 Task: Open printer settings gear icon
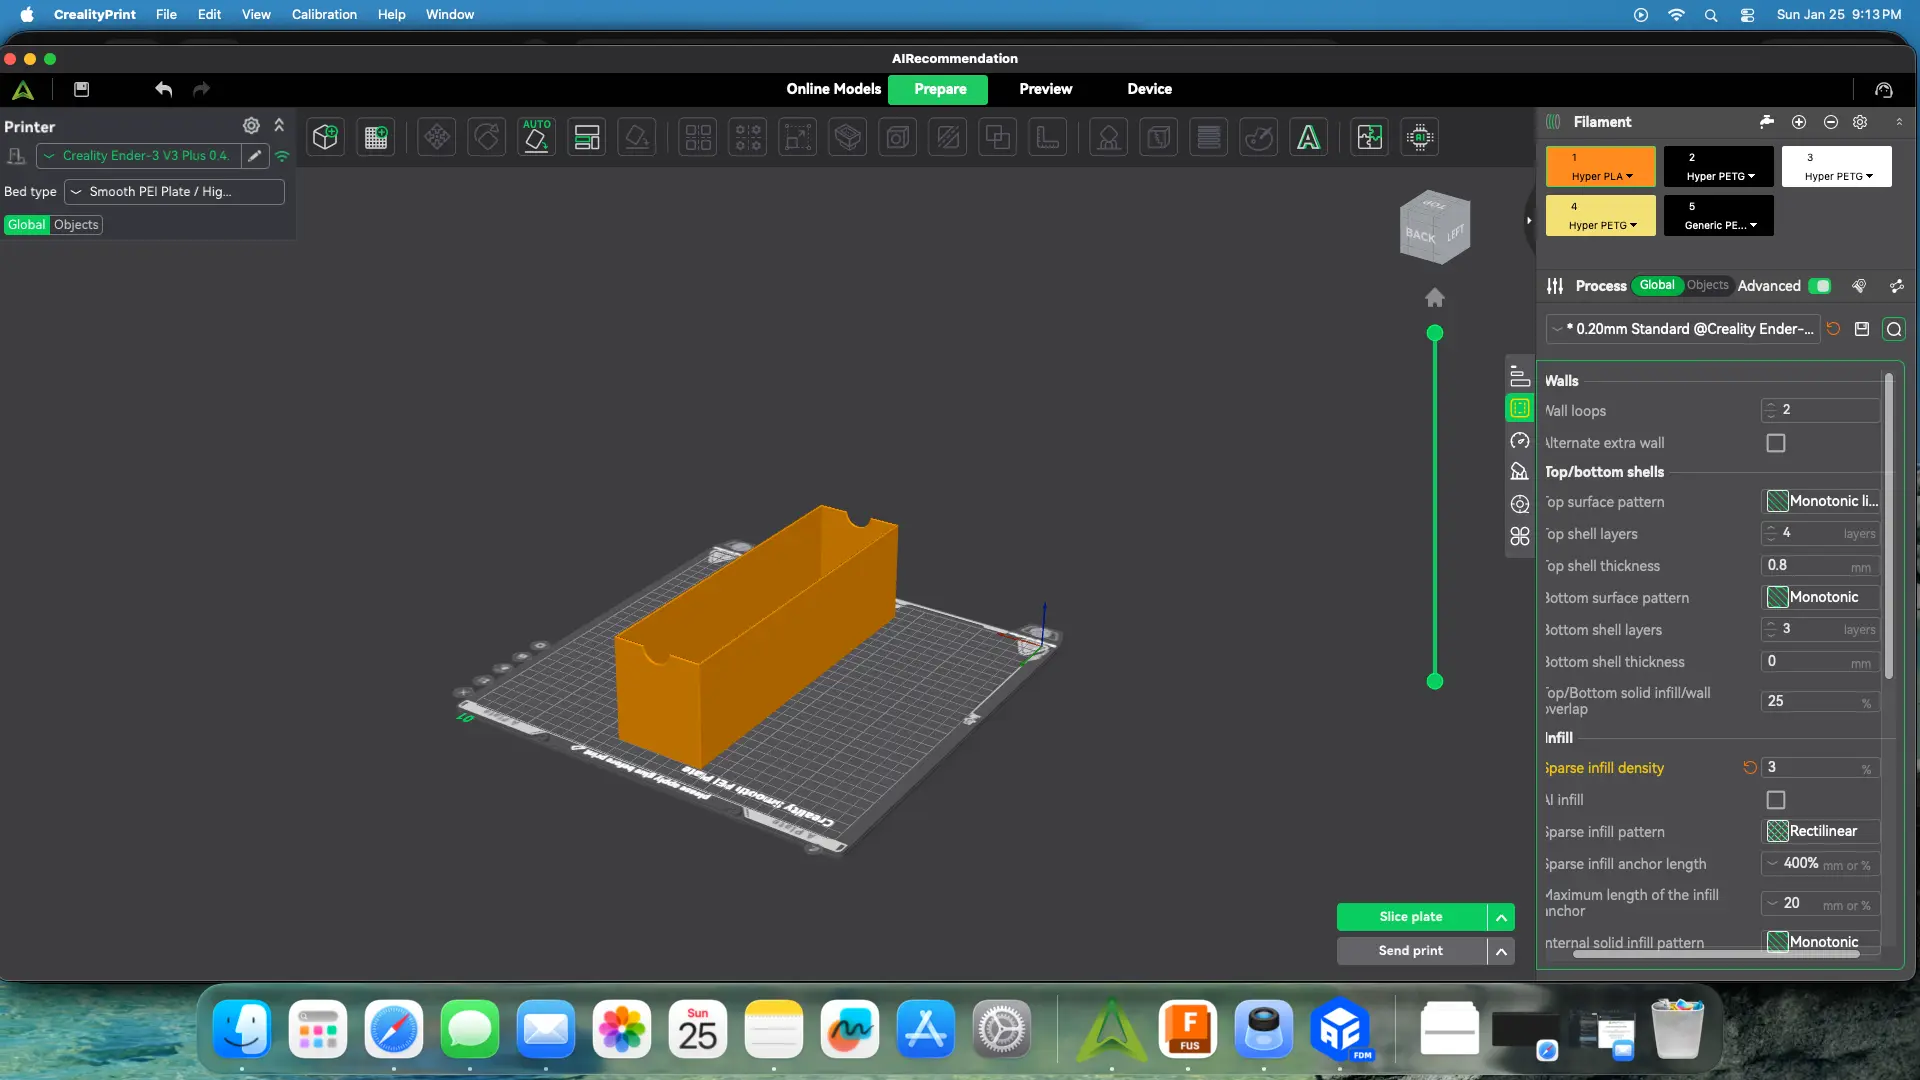(251, 126)
